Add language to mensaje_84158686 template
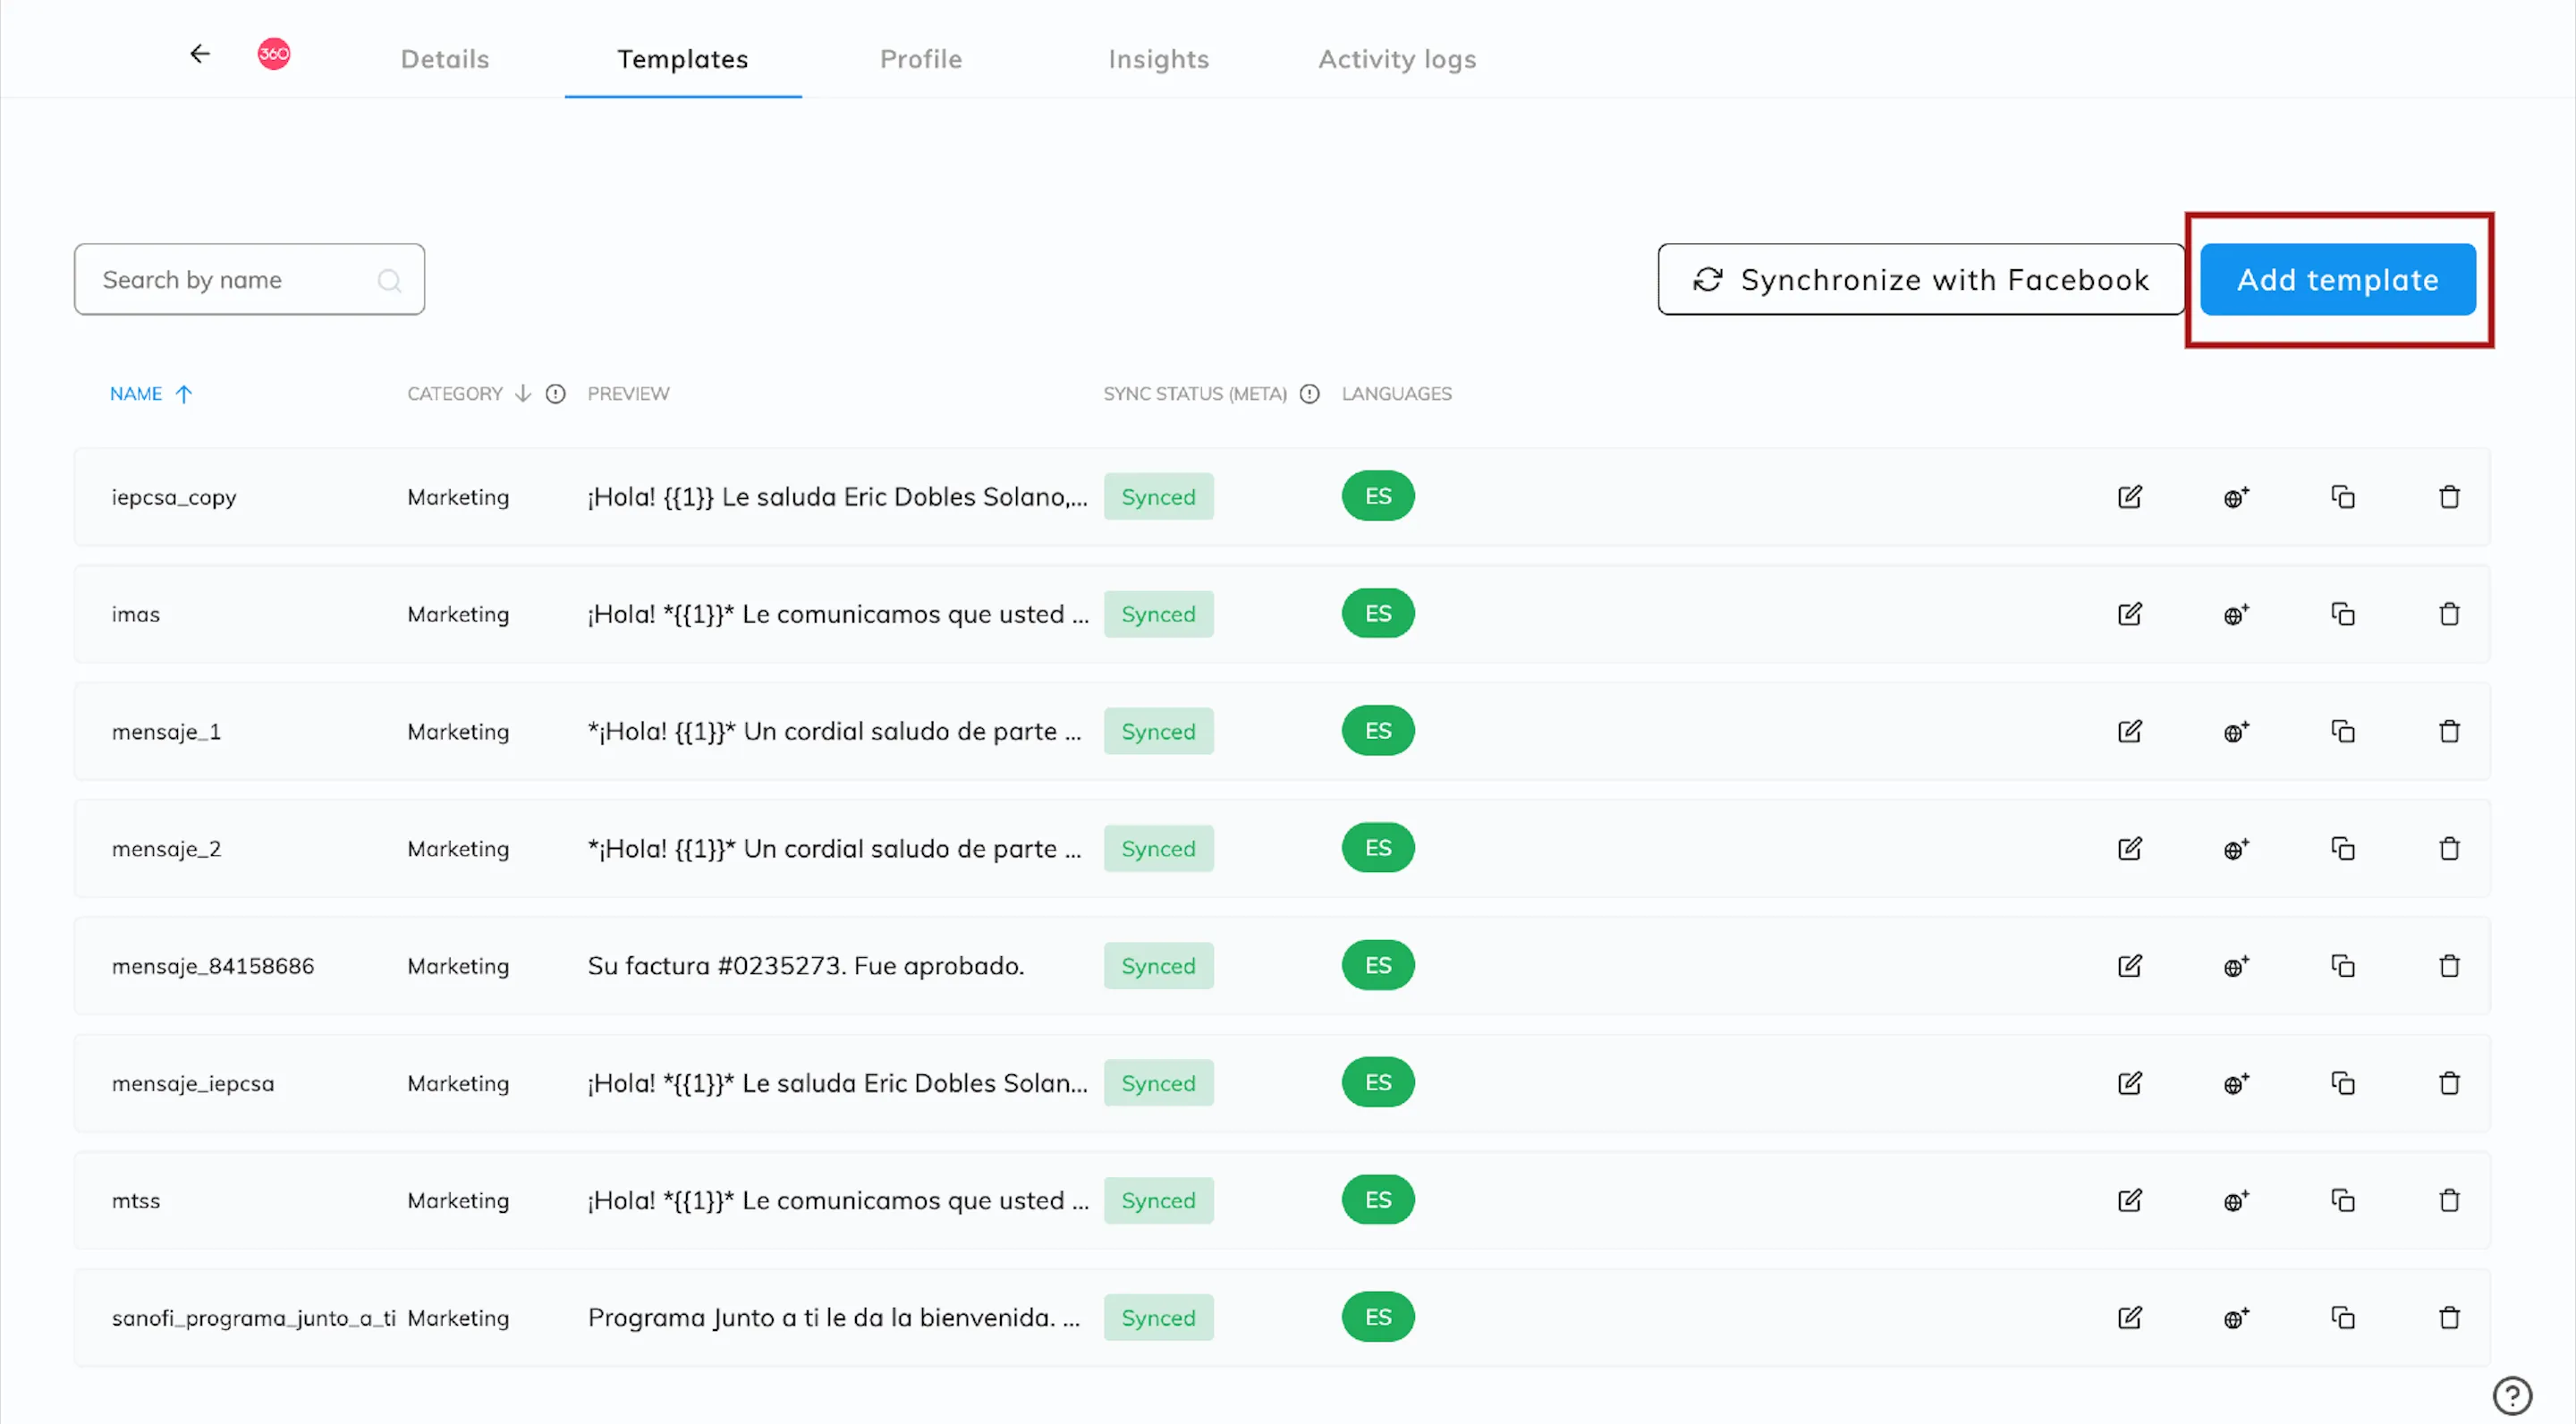This screenshot has height=1424, width=2576. click(x=2236, y=966)
